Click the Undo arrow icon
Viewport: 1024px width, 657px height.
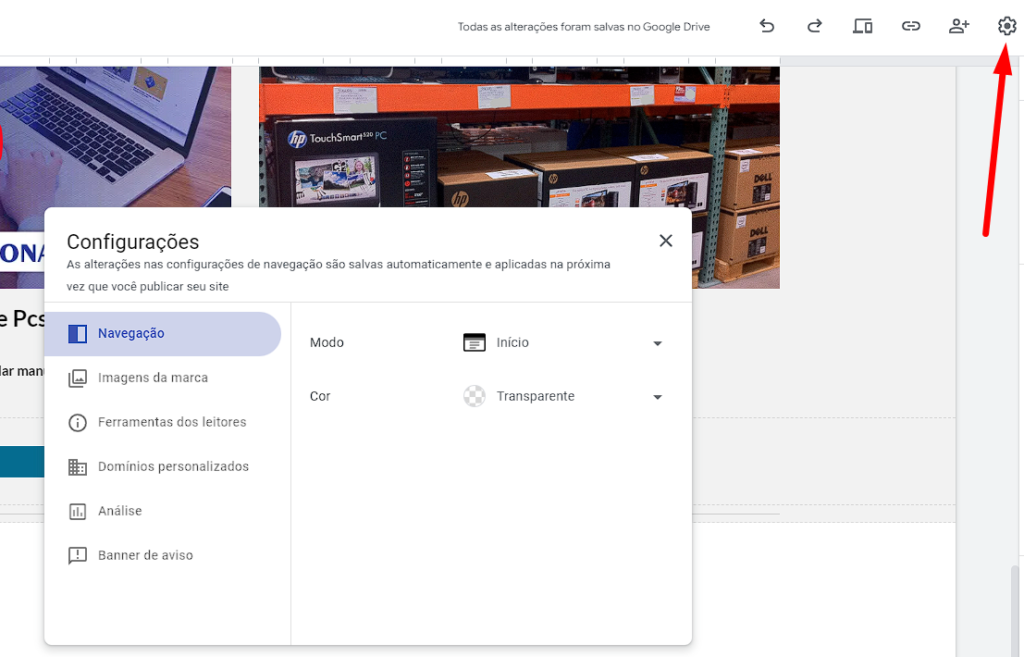767,26
